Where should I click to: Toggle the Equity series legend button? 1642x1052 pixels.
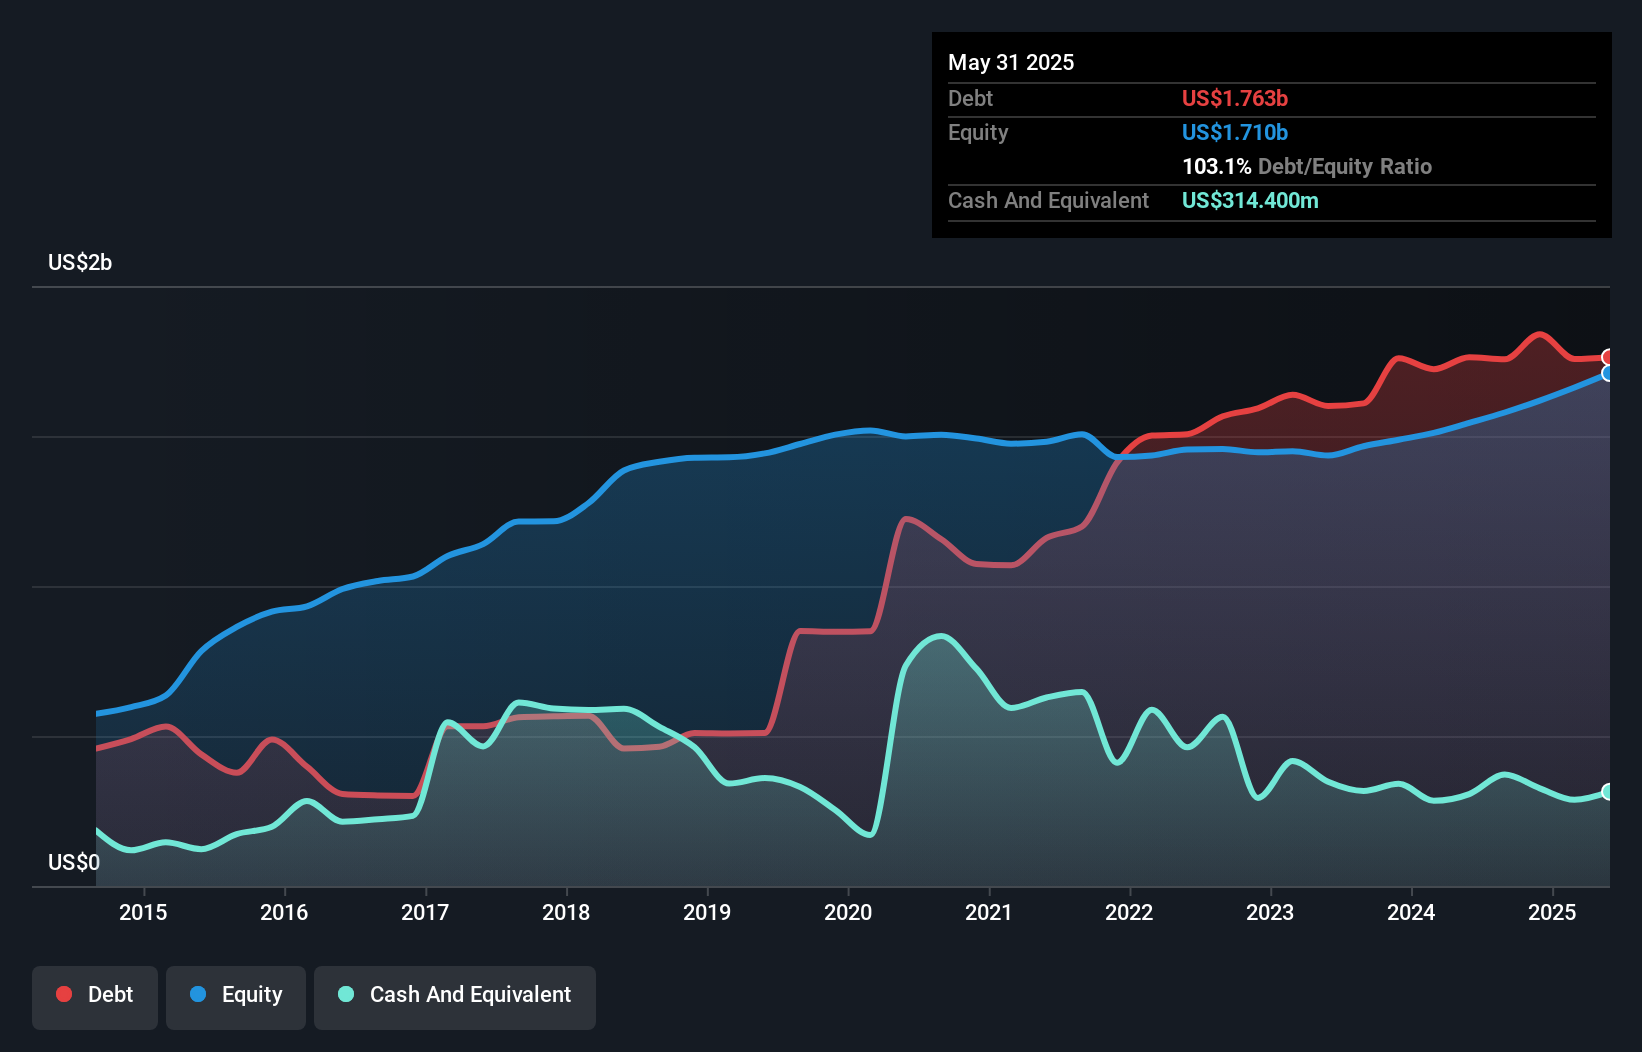point(236,997)
